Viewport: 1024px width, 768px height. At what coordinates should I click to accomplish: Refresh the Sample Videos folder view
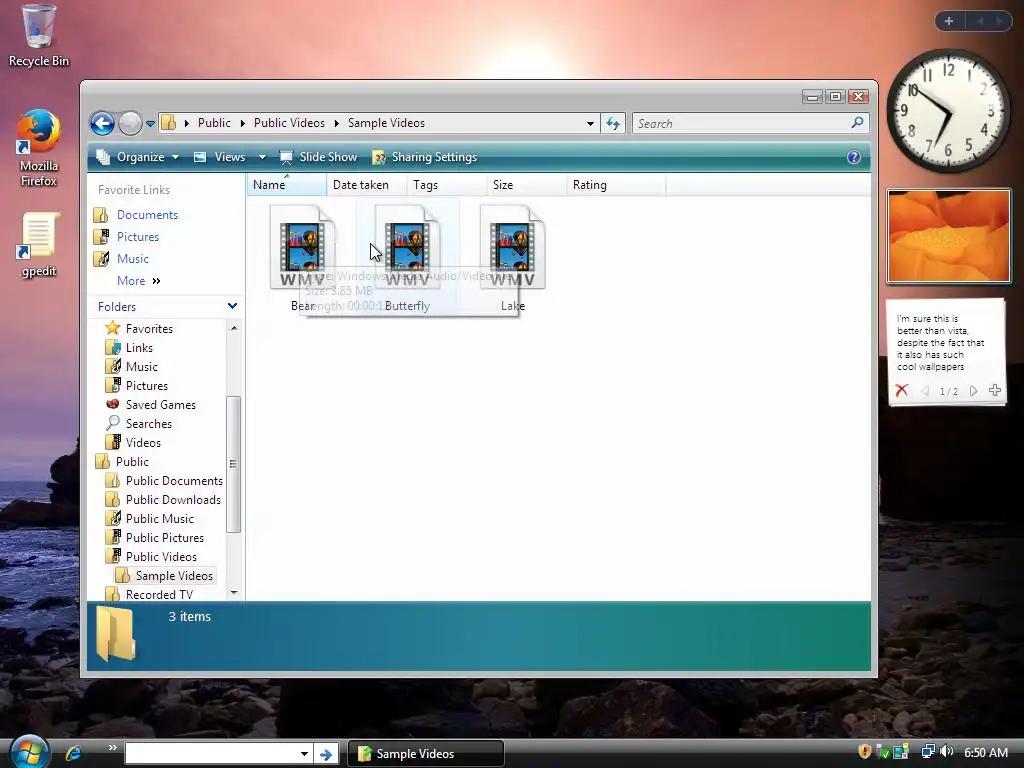point(613,123)
